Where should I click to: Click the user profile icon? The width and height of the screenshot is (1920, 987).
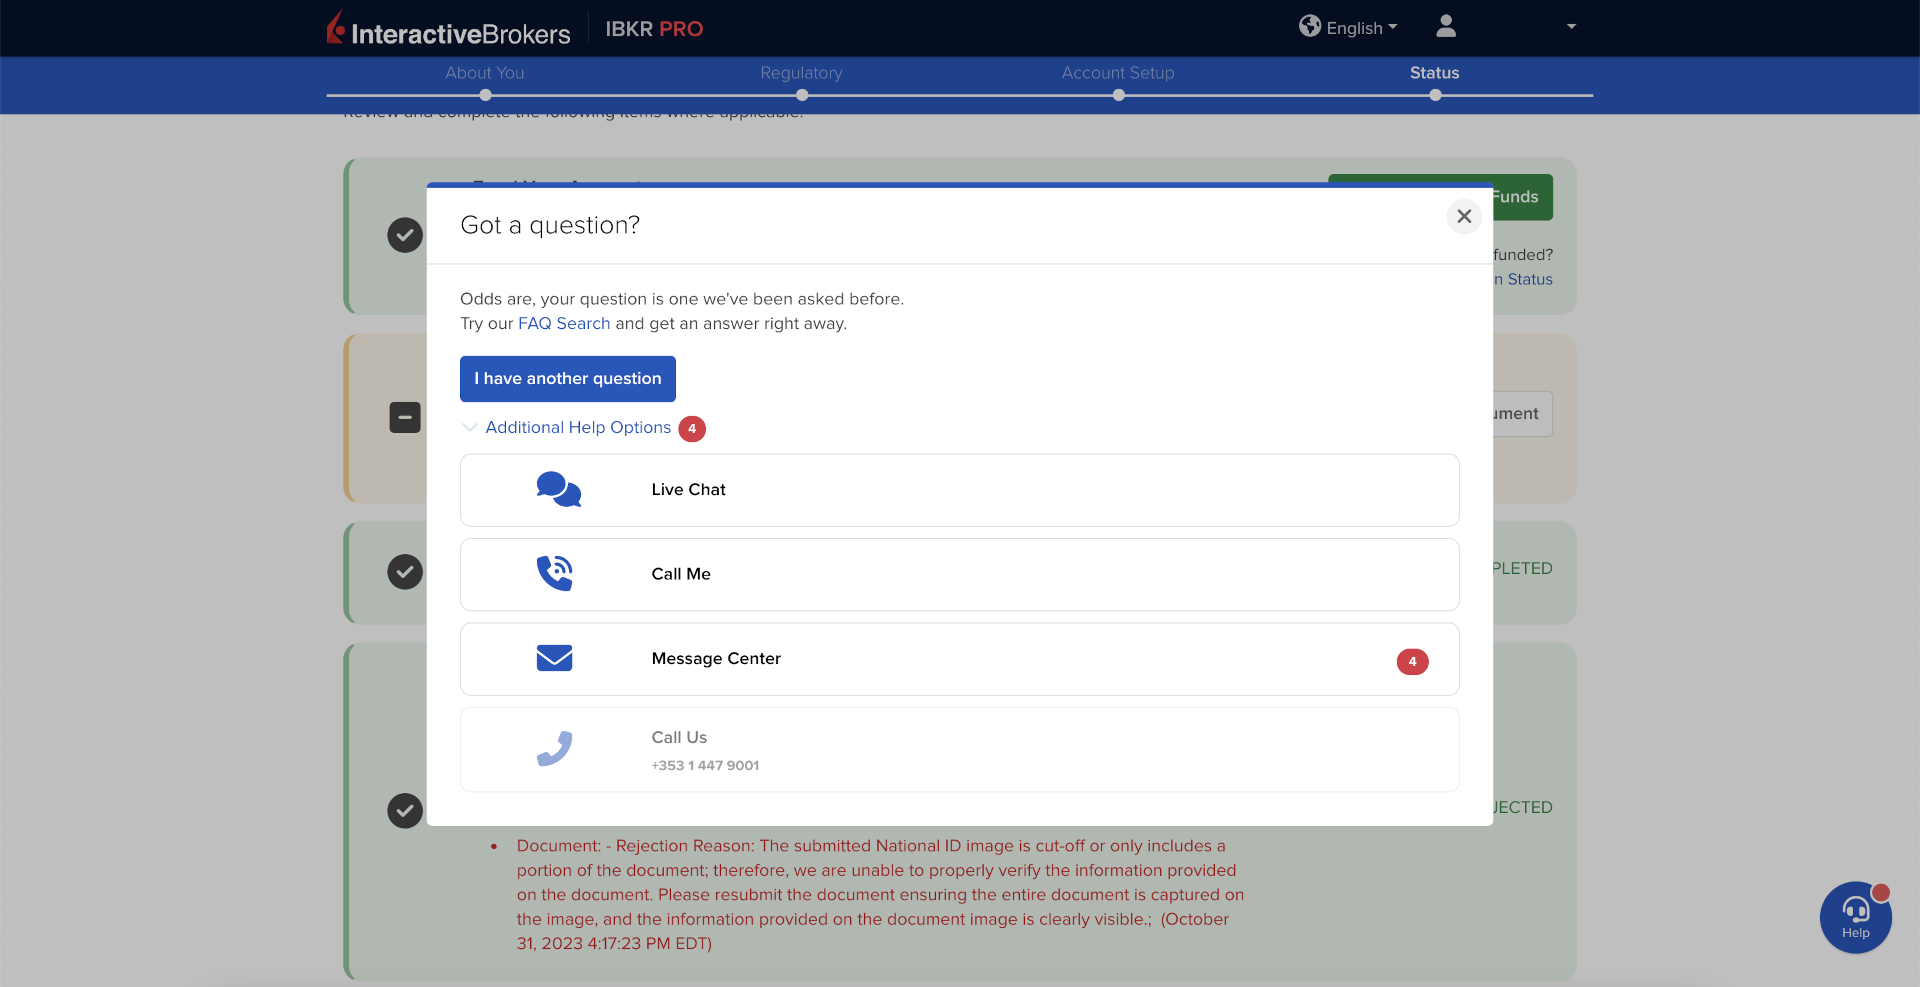[x=1445, y=27]
